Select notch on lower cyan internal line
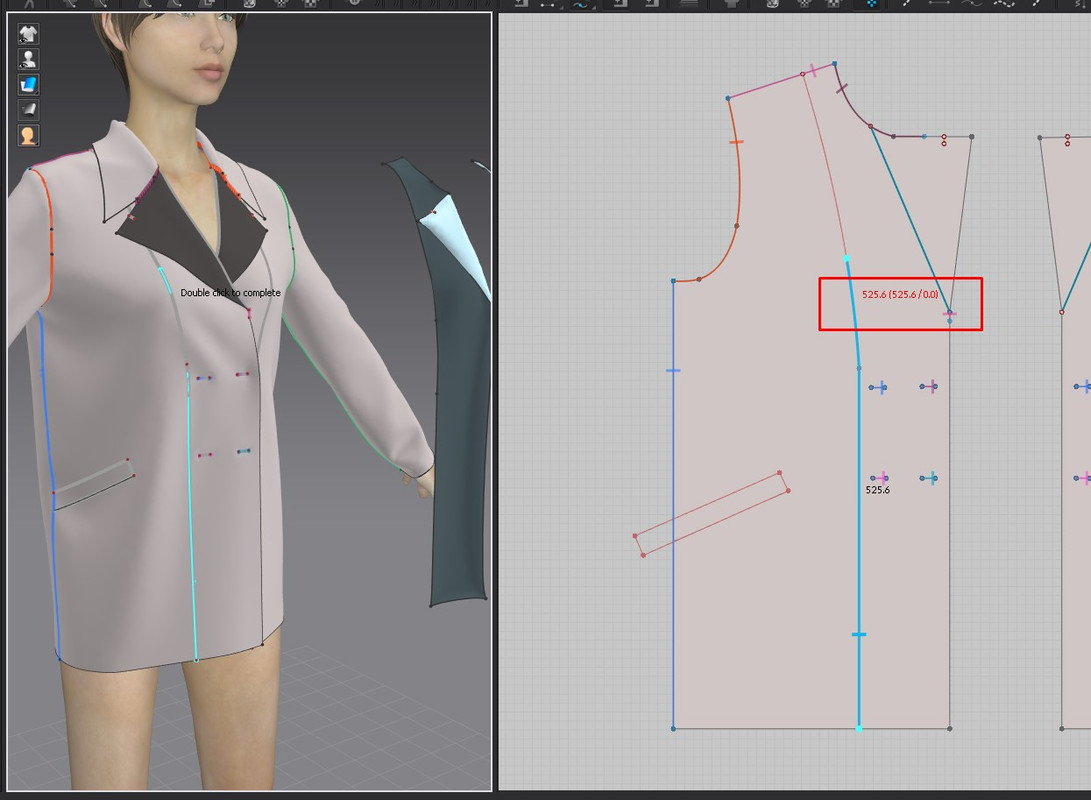 [x=859, y=634]
